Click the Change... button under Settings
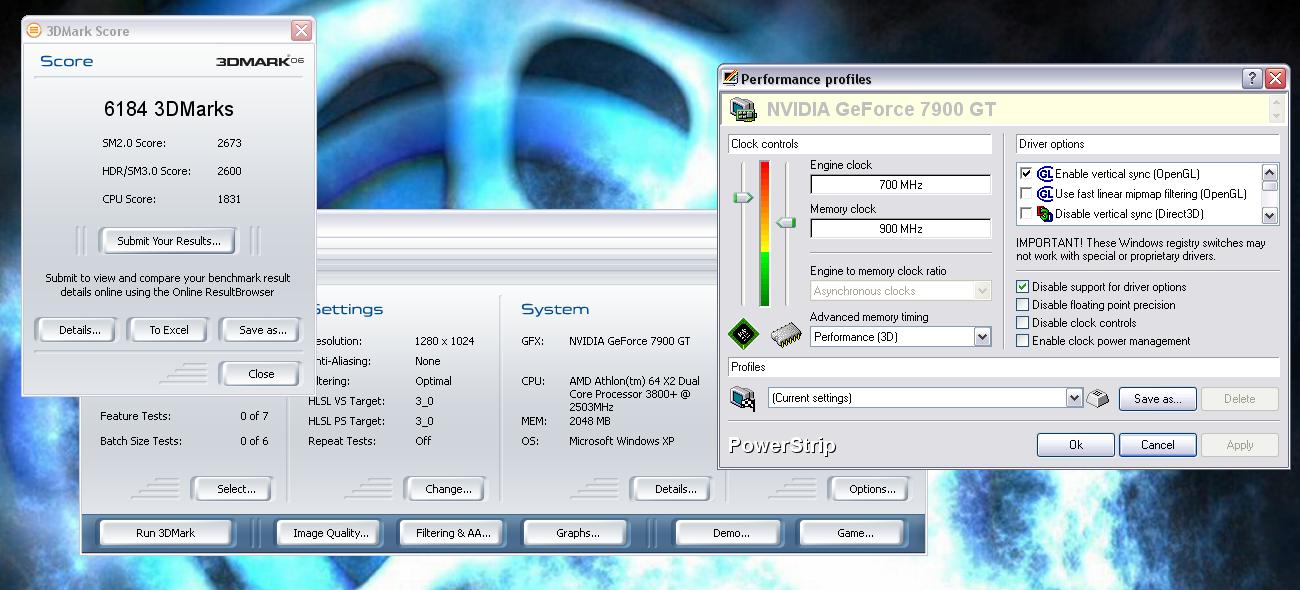This screenshot has height=590, width=1300. (448, 489)
